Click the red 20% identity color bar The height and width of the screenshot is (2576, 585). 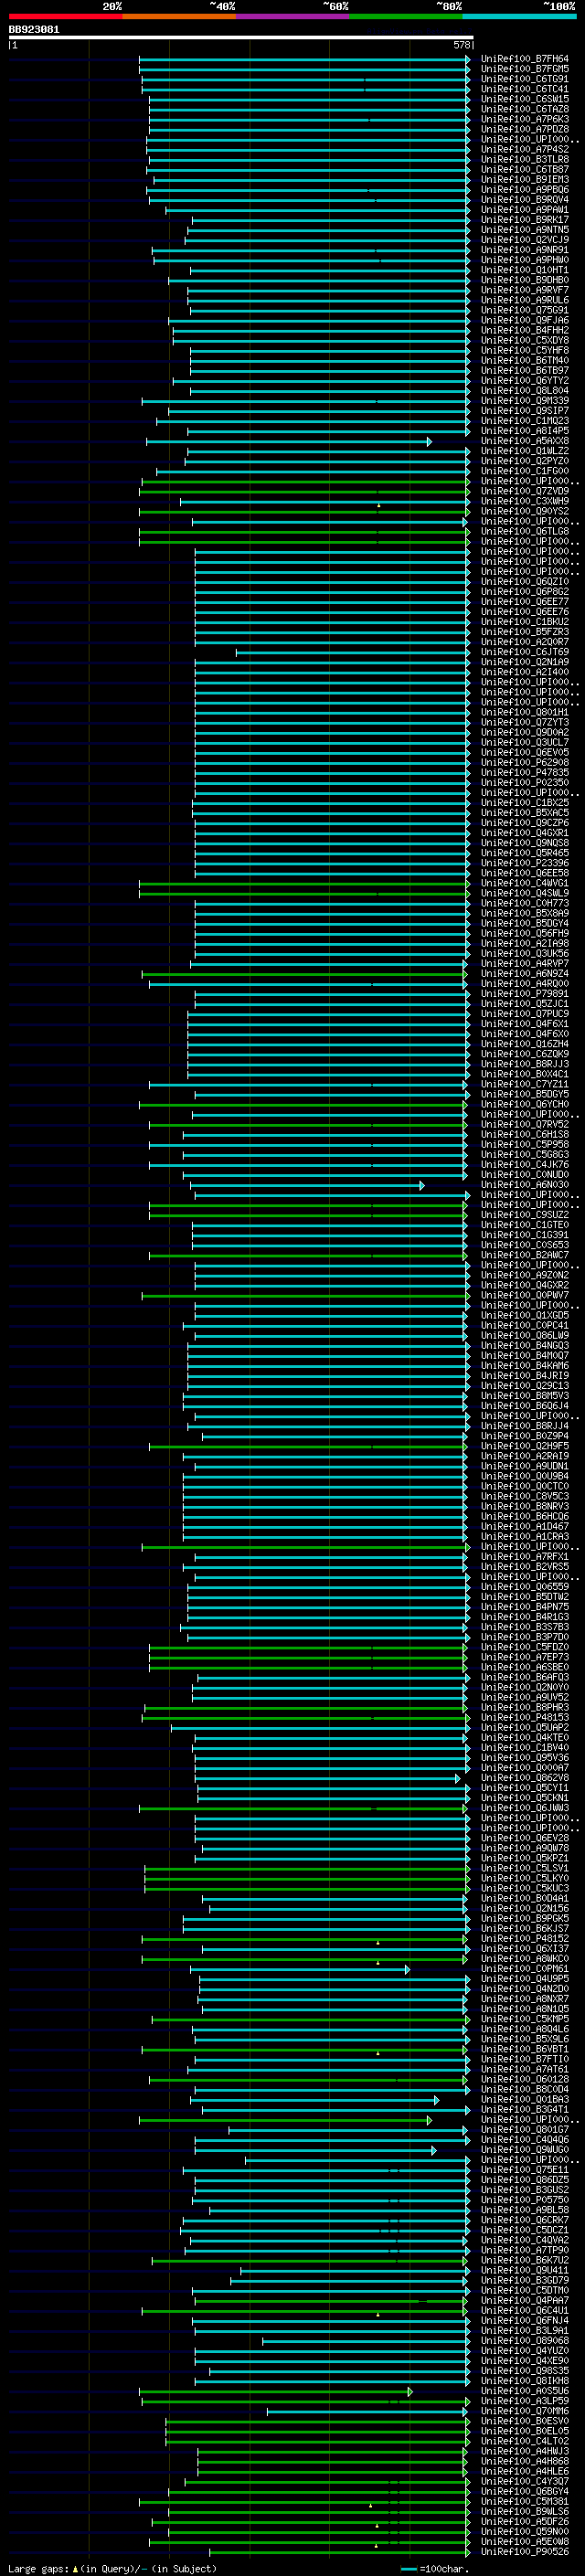pyautogui.click(x=65, y=16)
